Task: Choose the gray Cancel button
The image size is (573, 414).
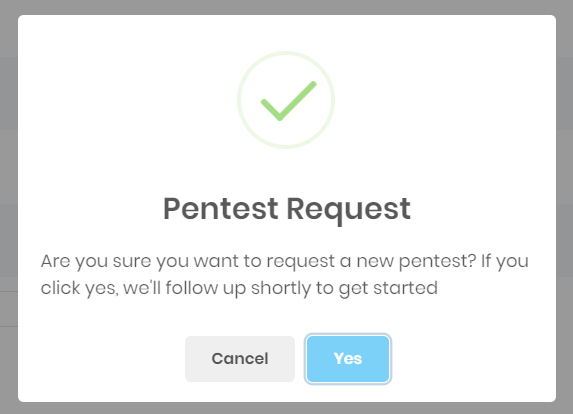Action: 240,359
